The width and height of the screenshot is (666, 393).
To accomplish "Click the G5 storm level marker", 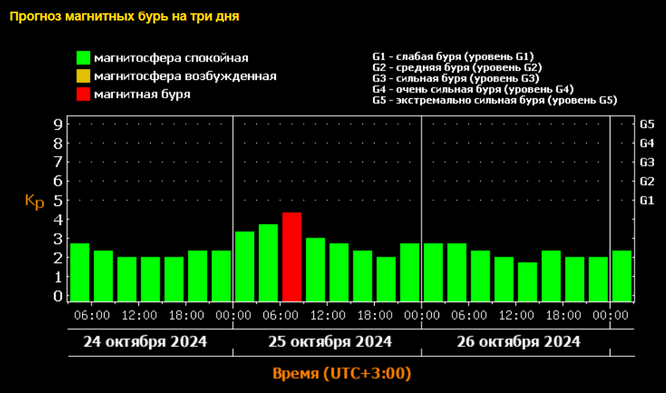I will [x=647, y=124].
